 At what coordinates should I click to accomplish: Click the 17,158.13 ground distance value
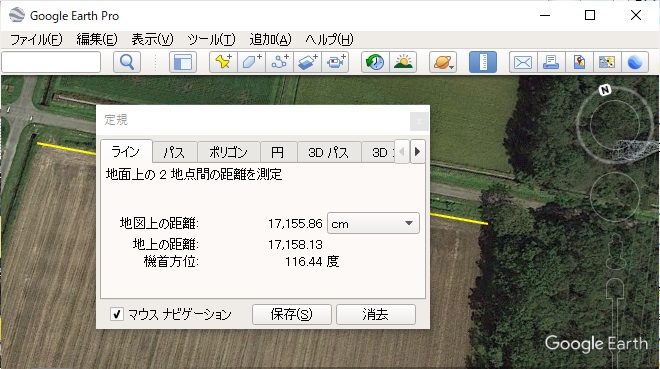[295, 244]
